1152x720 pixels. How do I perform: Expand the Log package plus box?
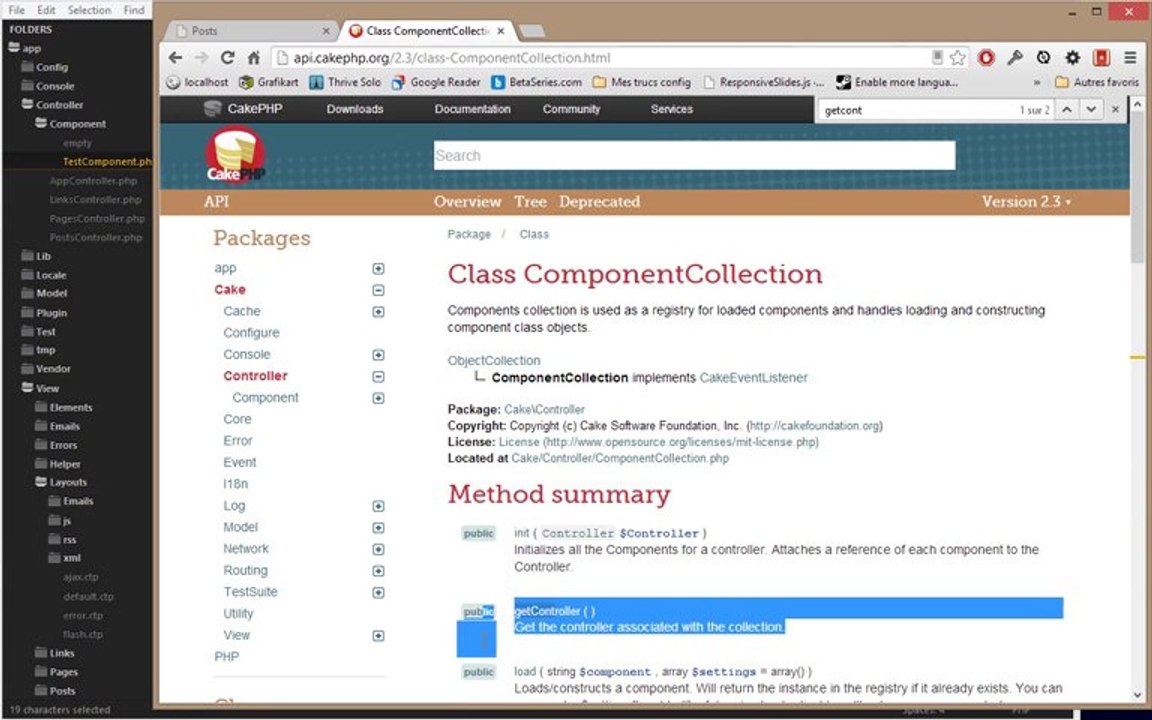(x=378, y=506)
